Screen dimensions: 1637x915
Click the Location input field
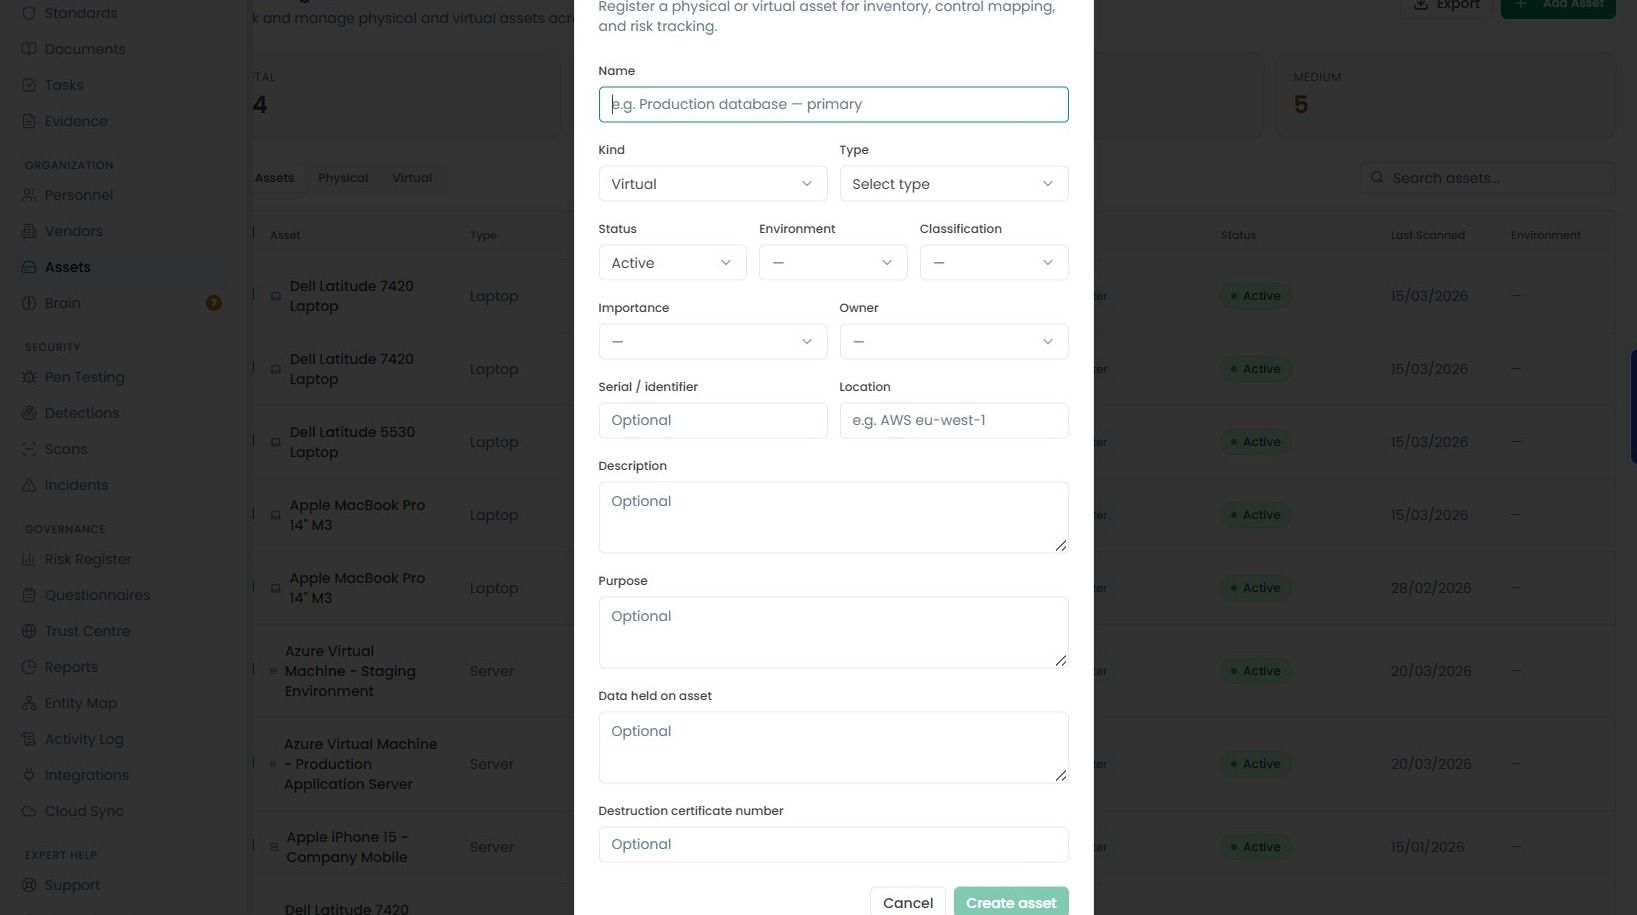pyautogui.click(x=953, y=421)
